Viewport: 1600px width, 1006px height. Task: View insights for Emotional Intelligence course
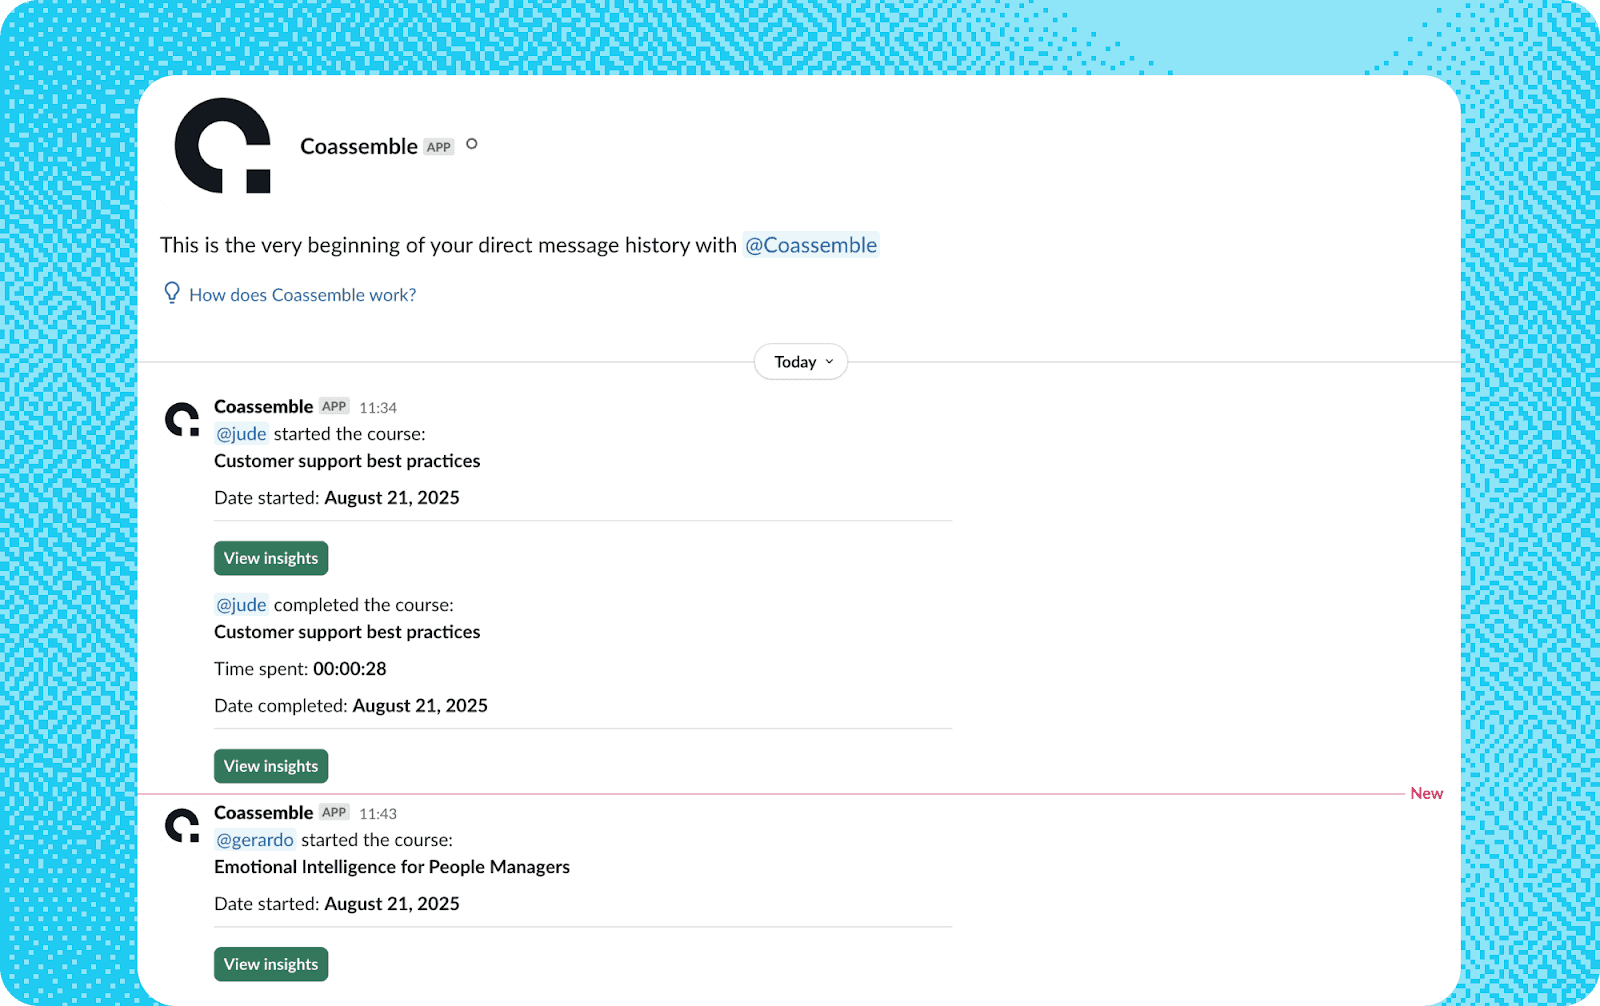click(x=271, y=964)
